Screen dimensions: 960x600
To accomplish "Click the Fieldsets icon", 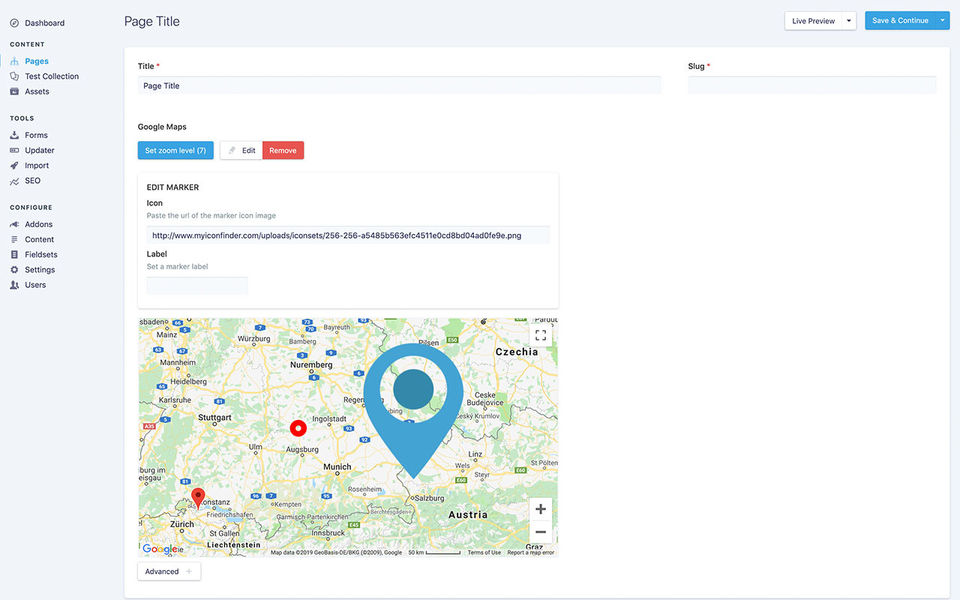I will point(14,255).
